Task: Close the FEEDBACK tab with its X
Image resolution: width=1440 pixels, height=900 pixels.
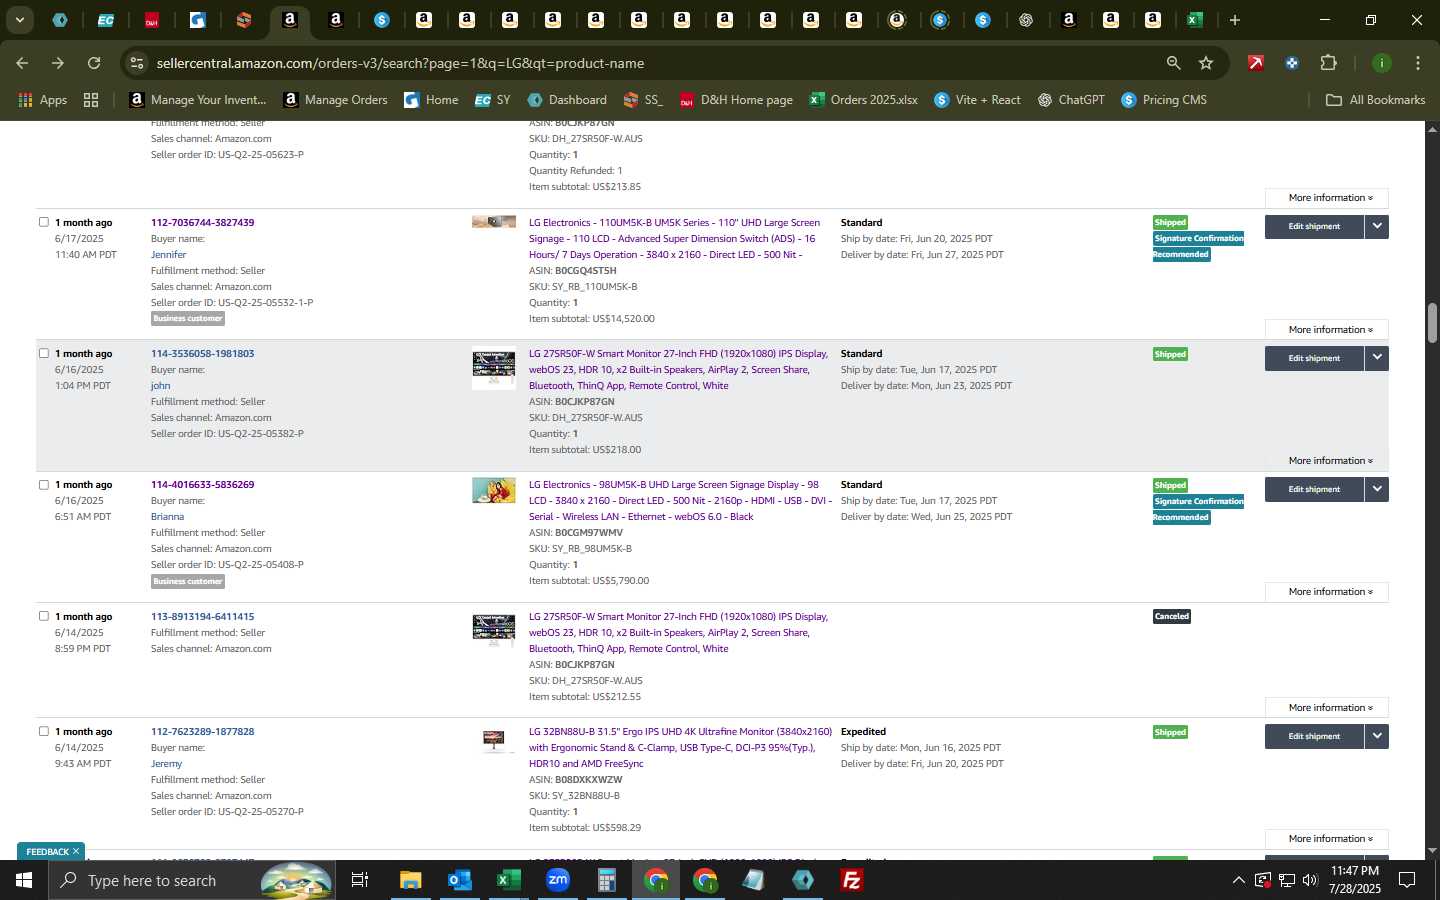Action: tap(76, 851)
